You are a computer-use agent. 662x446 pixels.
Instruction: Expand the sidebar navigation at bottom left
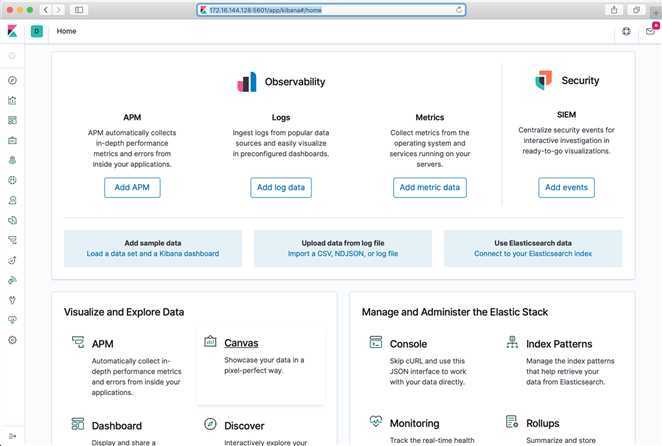pos(12,436)
